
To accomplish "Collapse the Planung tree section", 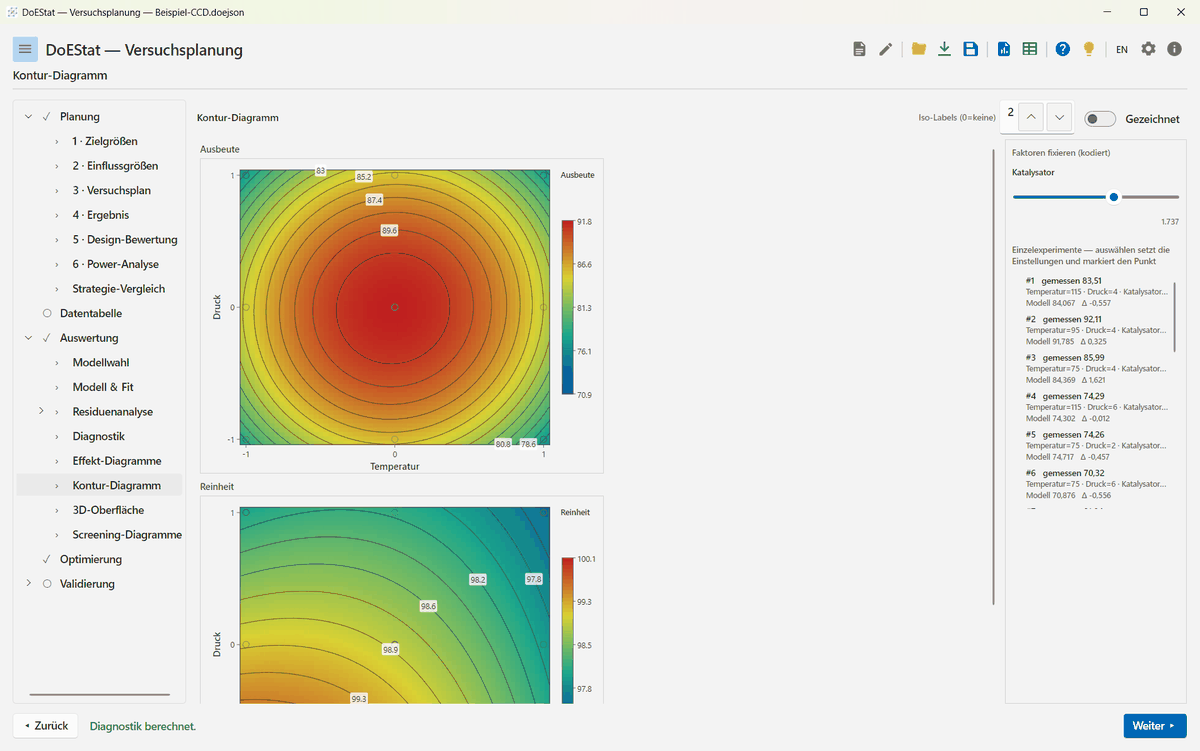I will tap(28, 116).
